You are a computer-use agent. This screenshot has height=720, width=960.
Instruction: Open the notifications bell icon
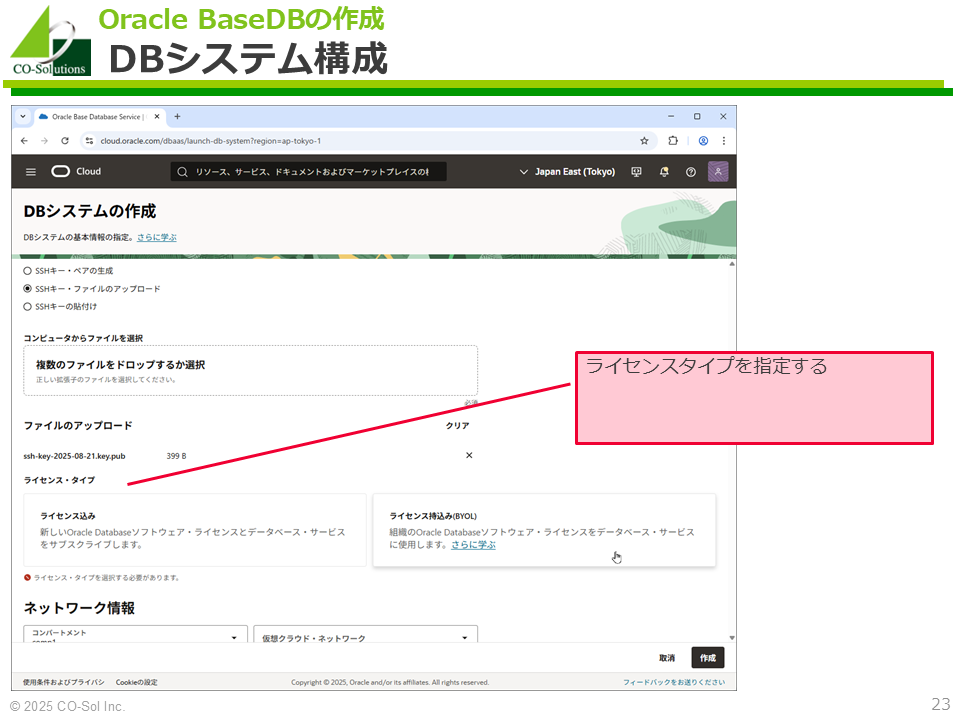pyautogui.click(x=664, y=172)
